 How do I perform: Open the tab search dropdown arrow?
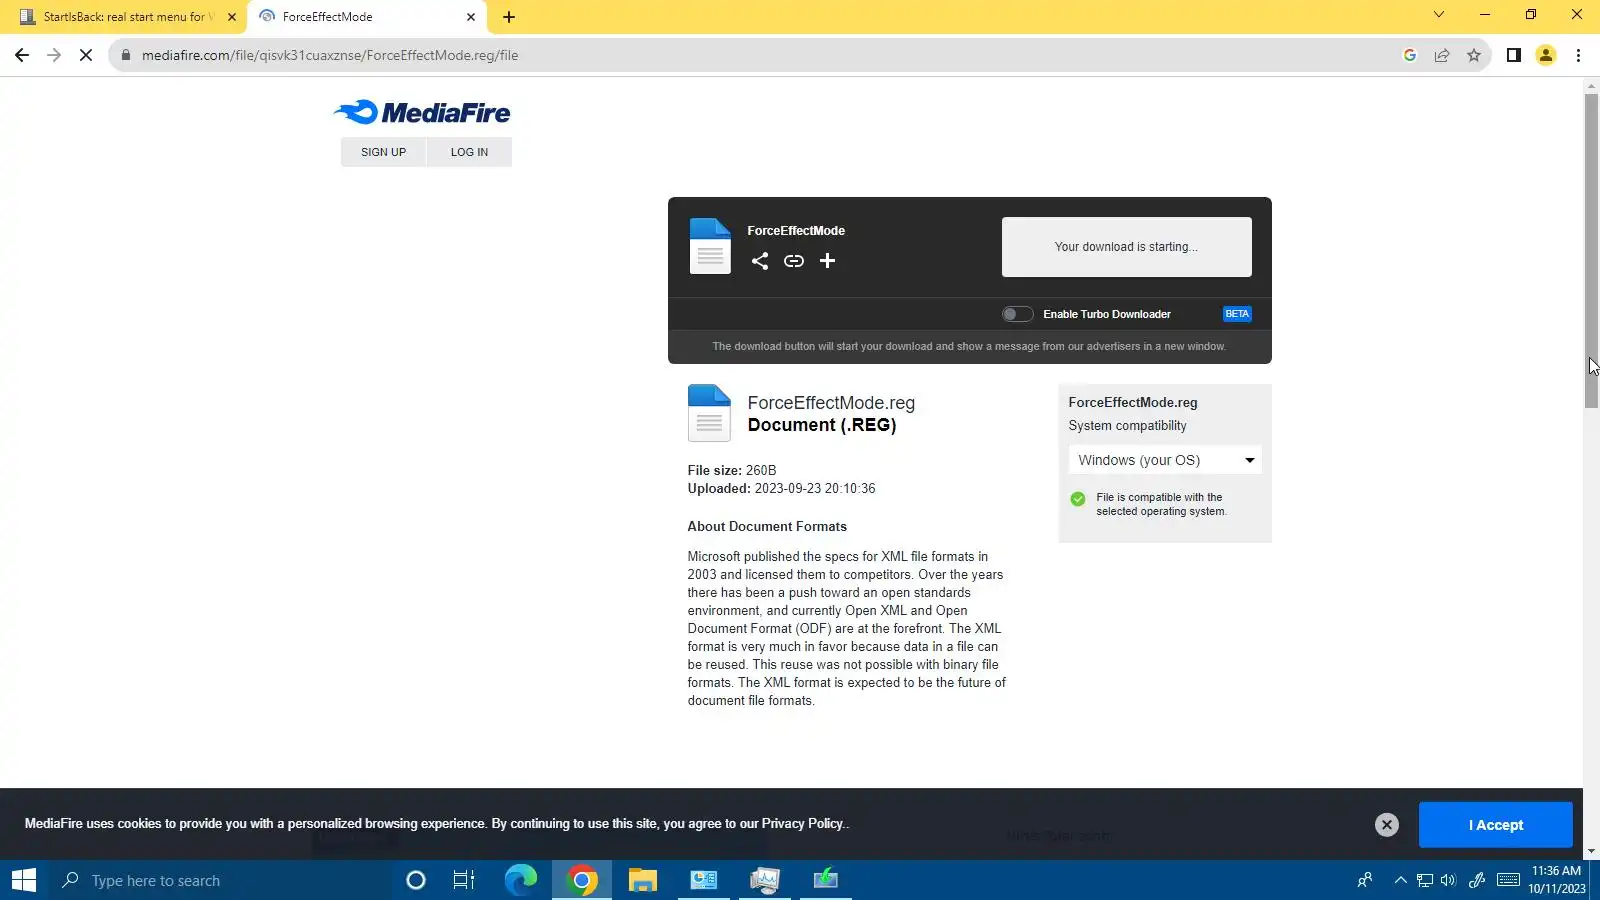(1439, 15)
